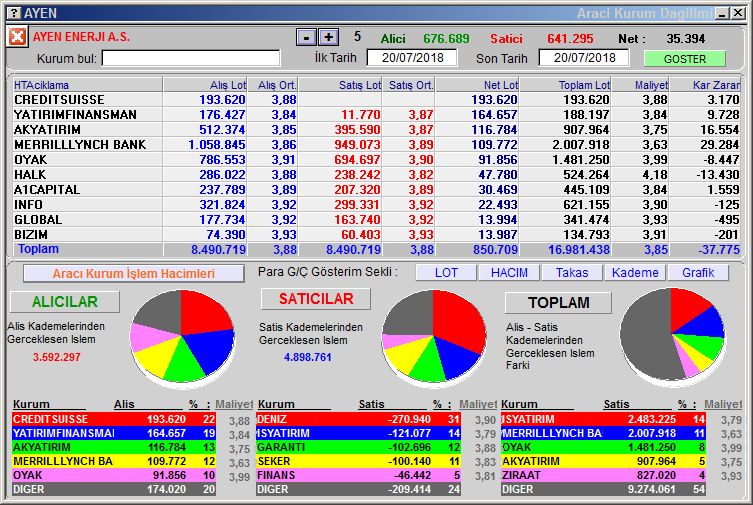Click the Toplam pie chart
The height and width of the screenshot is (505, 753).
(x=672, y=336)
